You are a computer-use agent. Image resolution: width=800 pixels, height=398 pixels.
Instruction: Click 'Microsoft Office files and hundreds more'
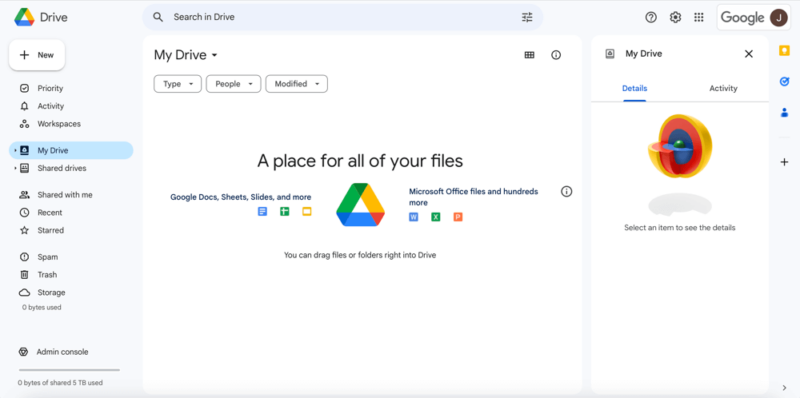coord(473,197)
